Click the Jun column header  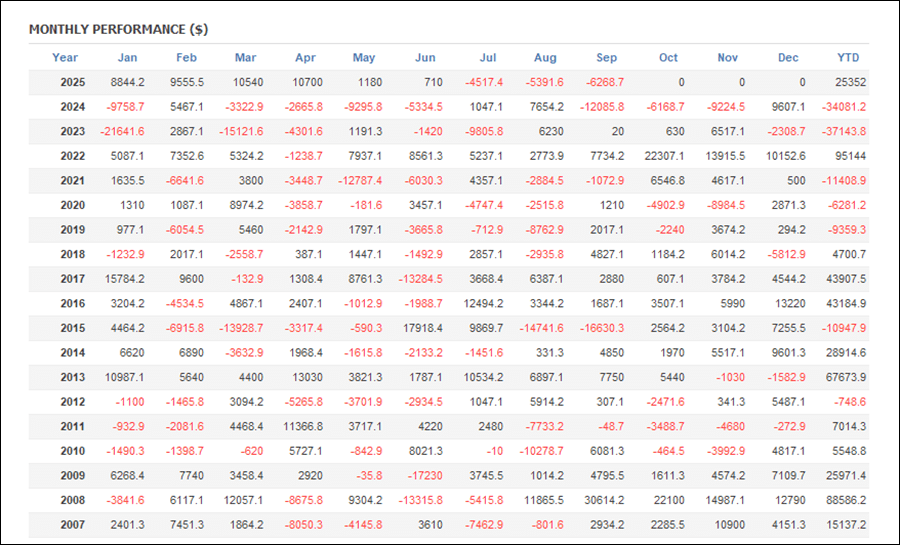(x=425, y=58)
